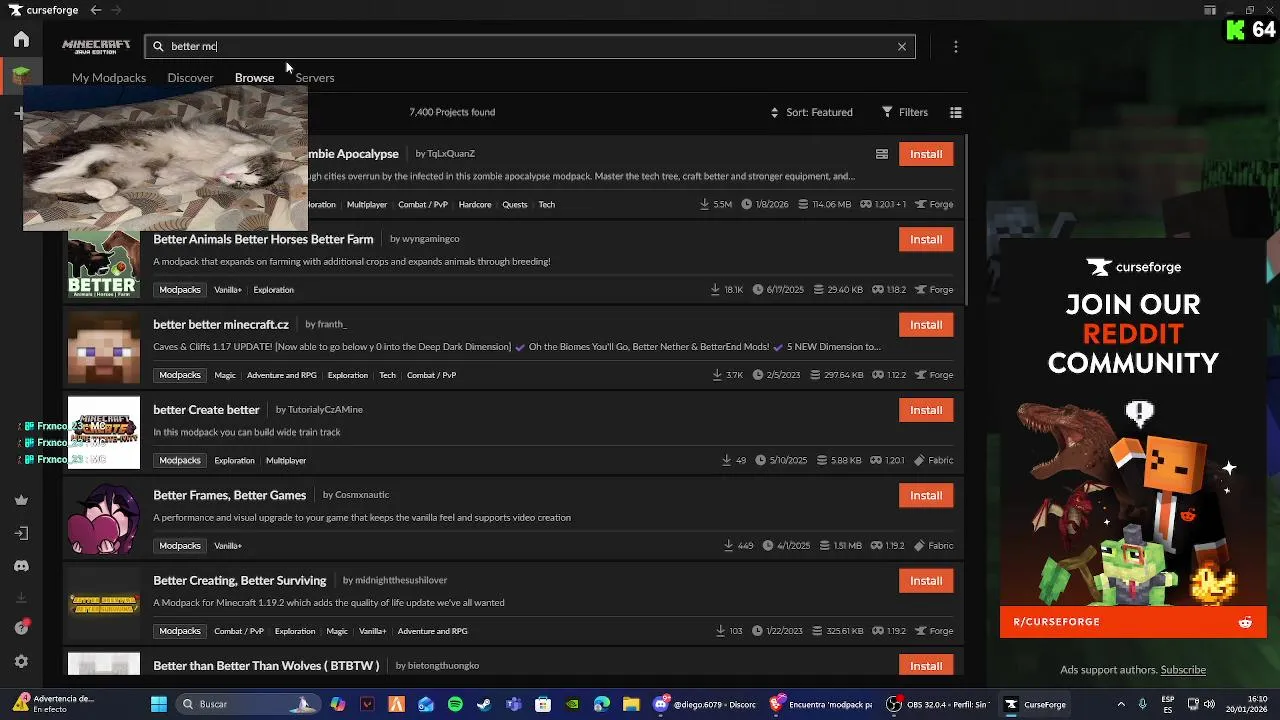
Task: Install better Create better modpack
Action: point(926,410)
